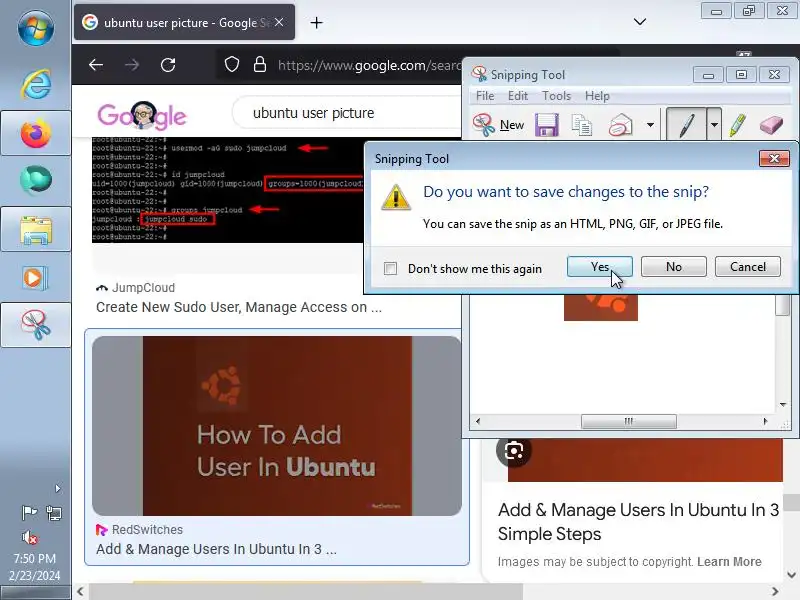Click the Action Center flag icon

29,512
